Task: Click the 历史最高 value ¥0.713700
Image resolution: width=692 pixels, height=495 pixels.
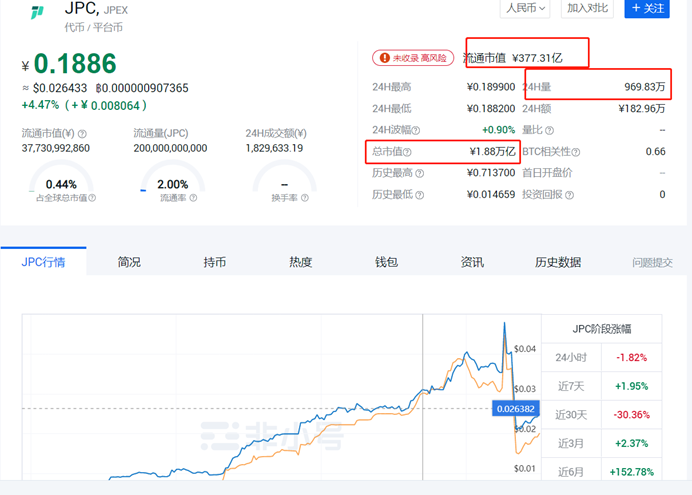Action: (x=491, y=173)
